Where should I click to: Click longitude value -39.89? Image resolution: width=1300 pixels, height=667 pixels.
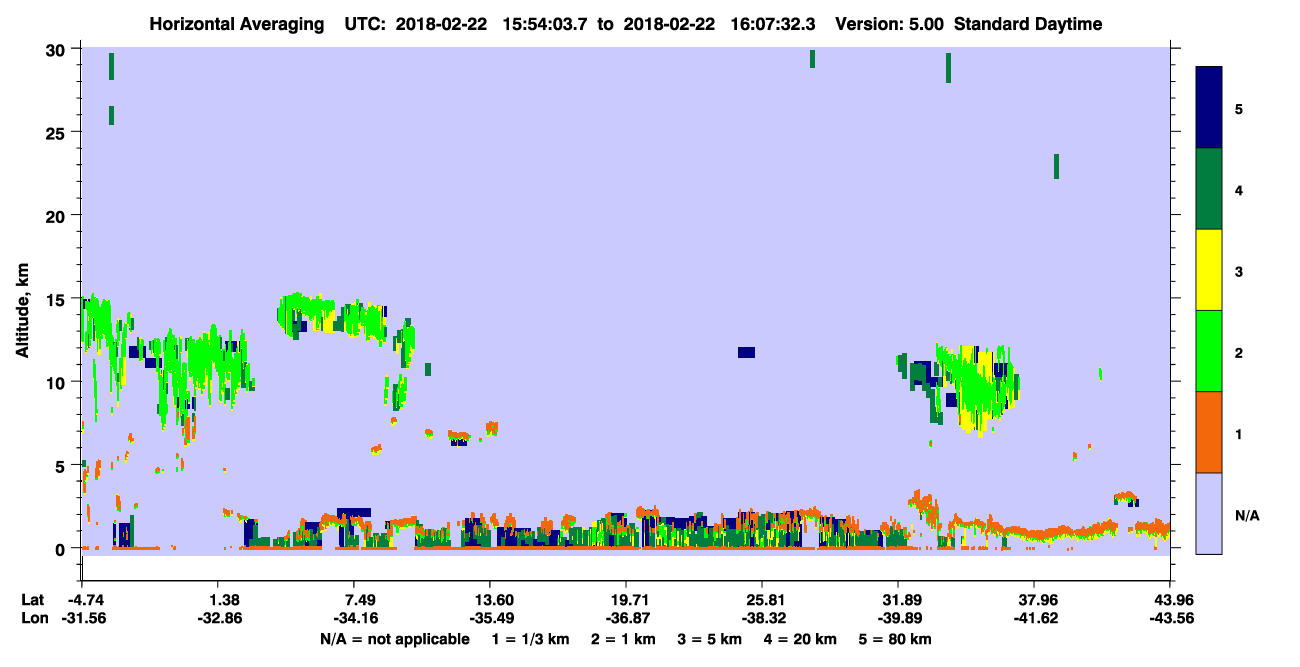coord(898,618)
